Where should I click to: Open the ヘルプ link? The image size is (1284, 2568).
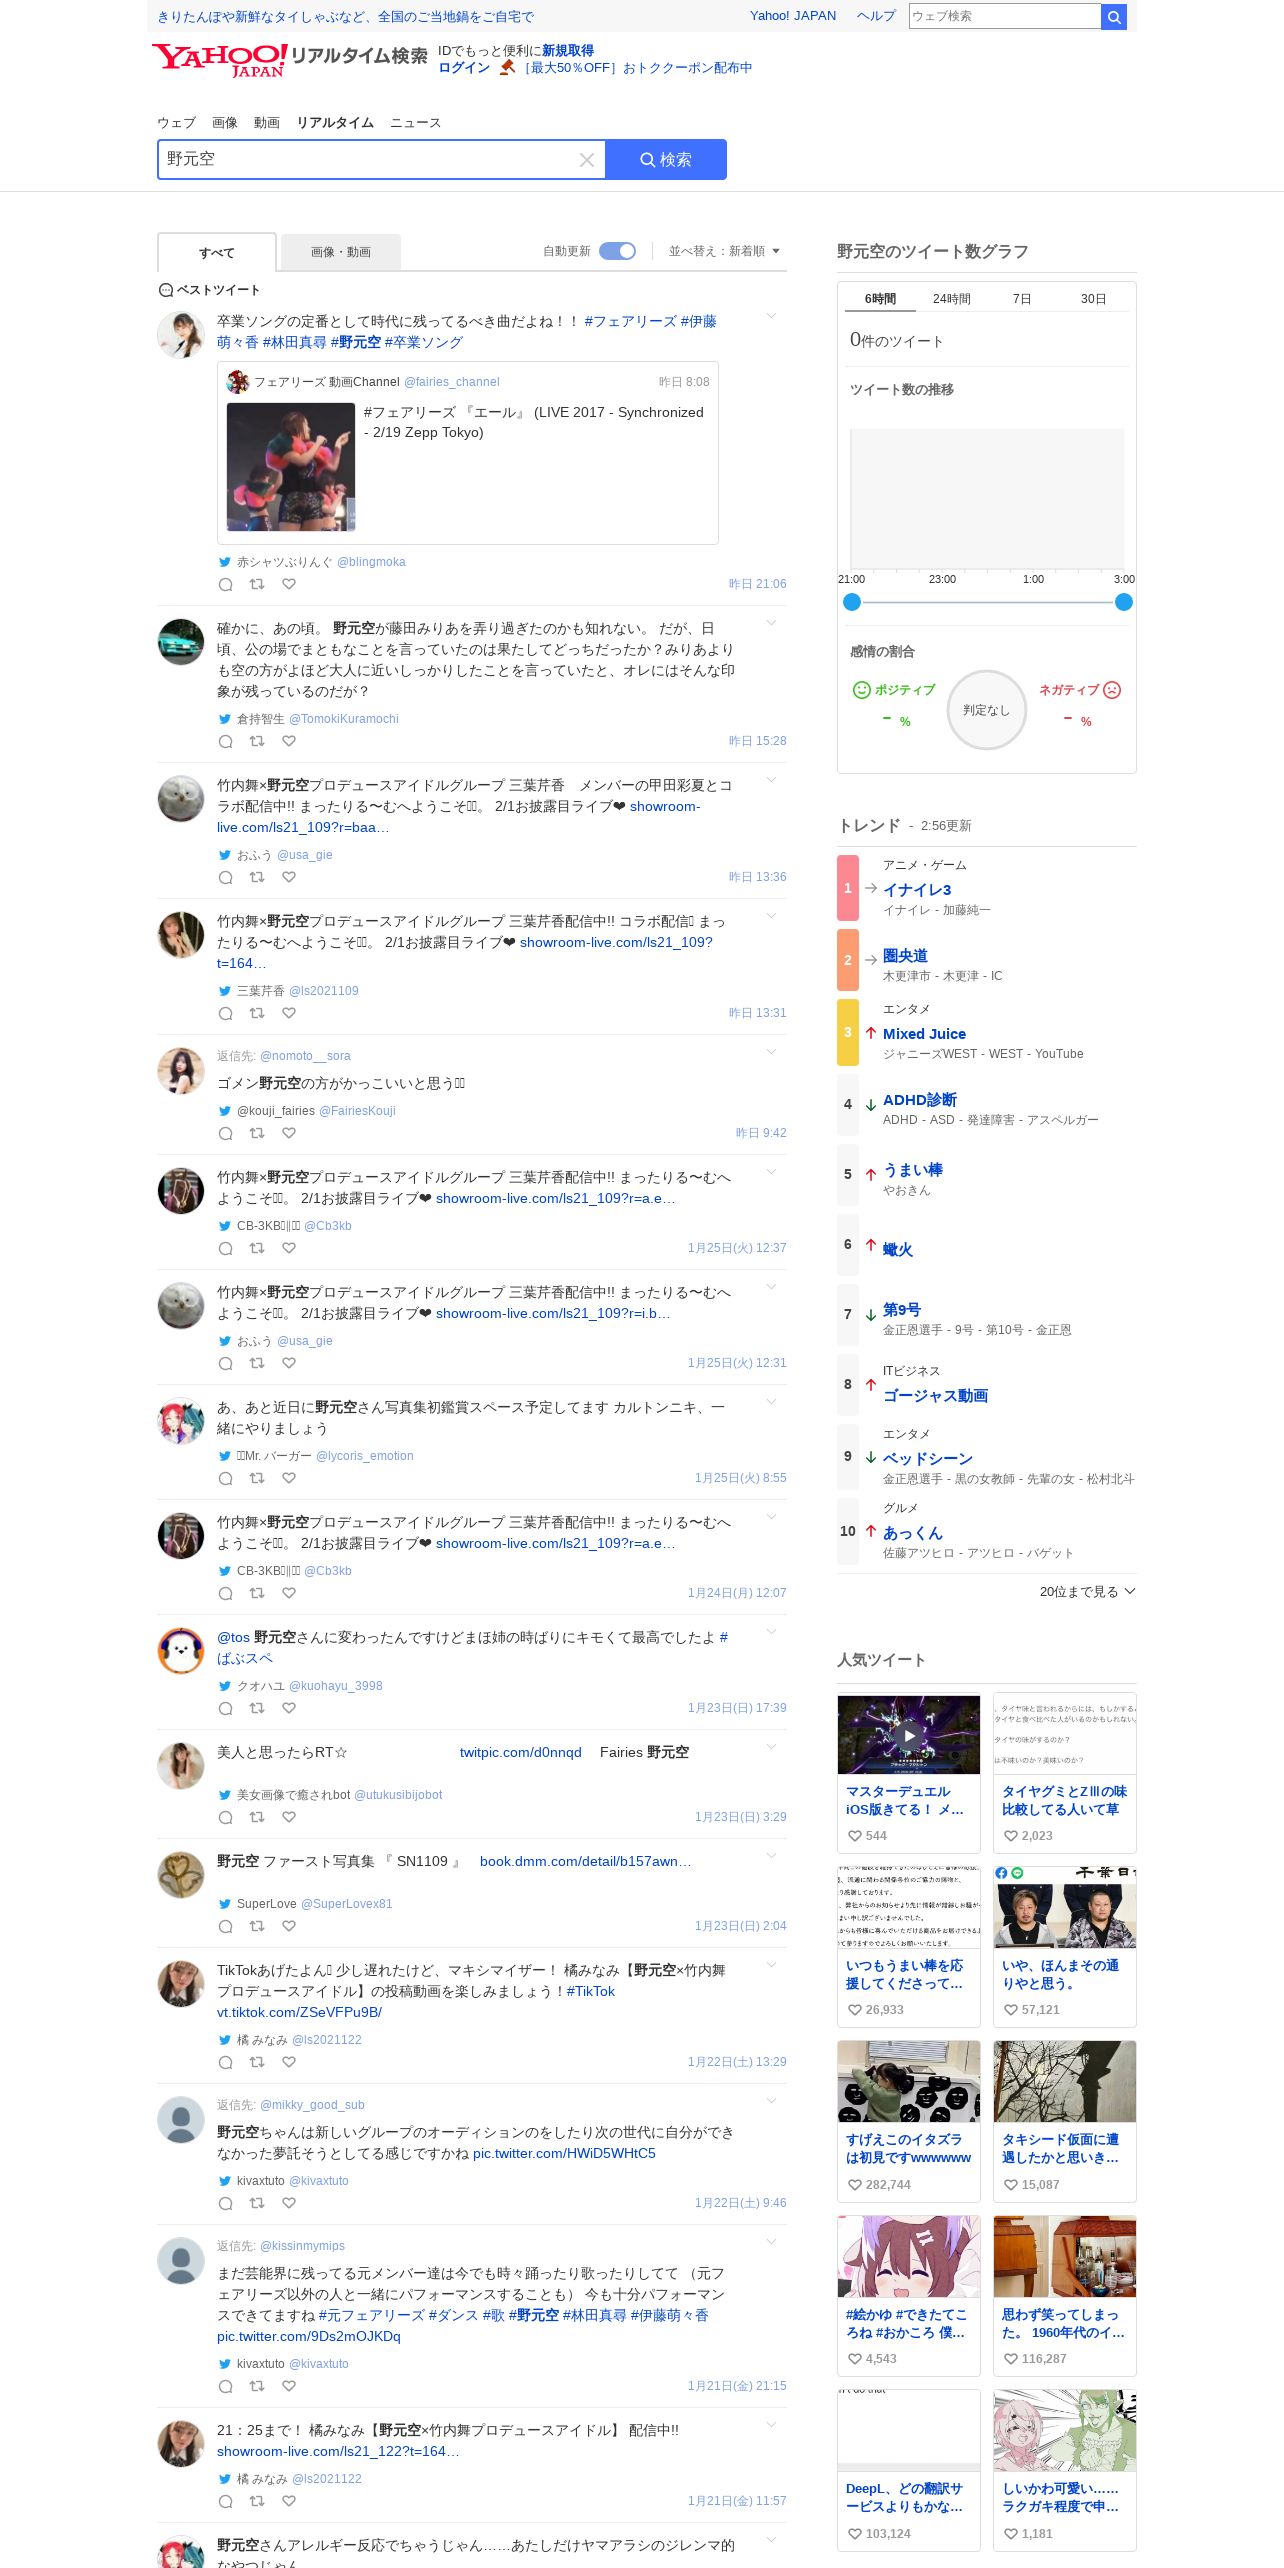pyautogui.click(x=876, y=16)
